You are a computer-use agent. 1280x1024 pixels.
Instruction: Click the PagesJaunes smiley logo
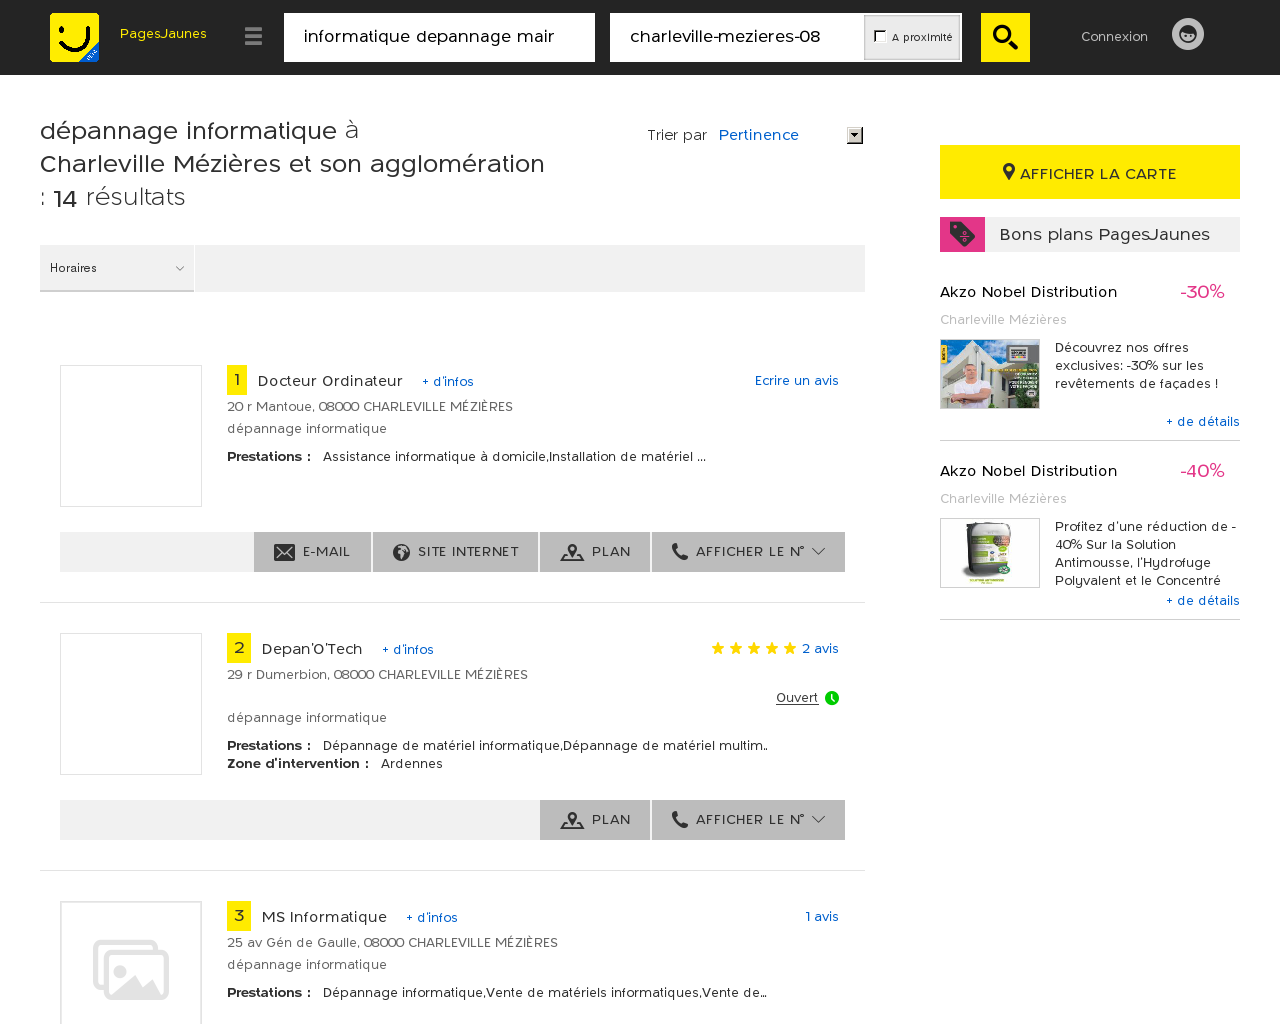pos(75,37)
